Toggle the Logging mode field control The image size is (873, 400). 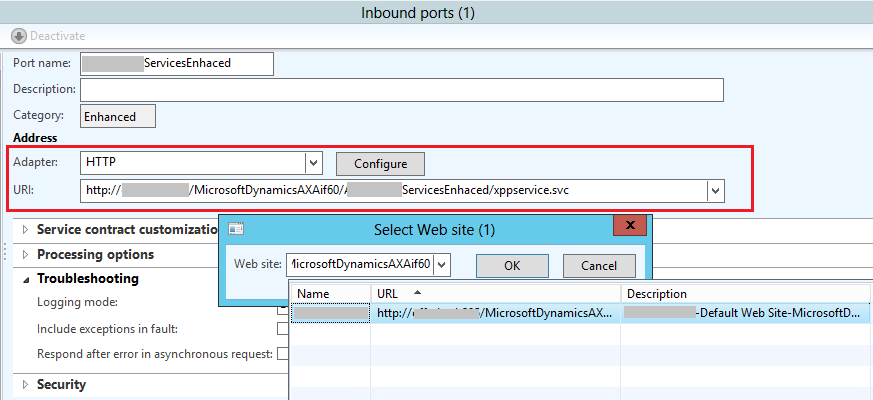(x=282, y=303)
